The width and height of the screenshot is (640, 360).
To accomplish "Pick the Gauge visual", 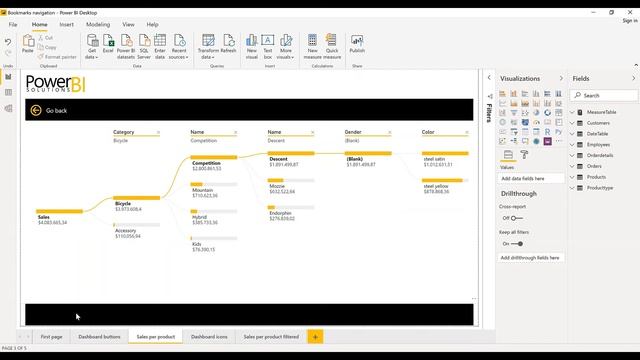I will (536, 122).
